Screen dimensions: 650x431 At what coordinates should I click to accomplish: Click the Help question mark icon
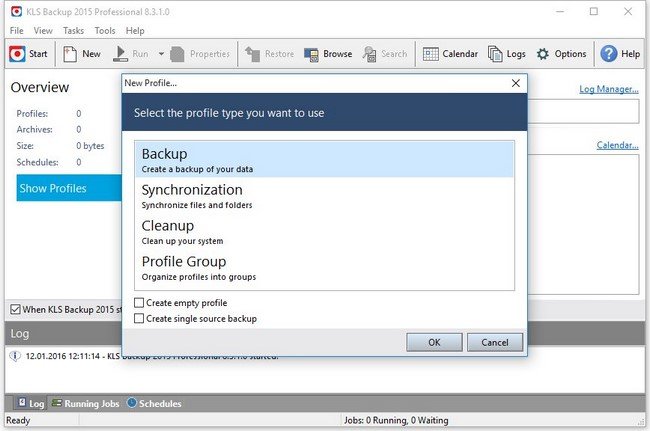click(x=609, y=54)
